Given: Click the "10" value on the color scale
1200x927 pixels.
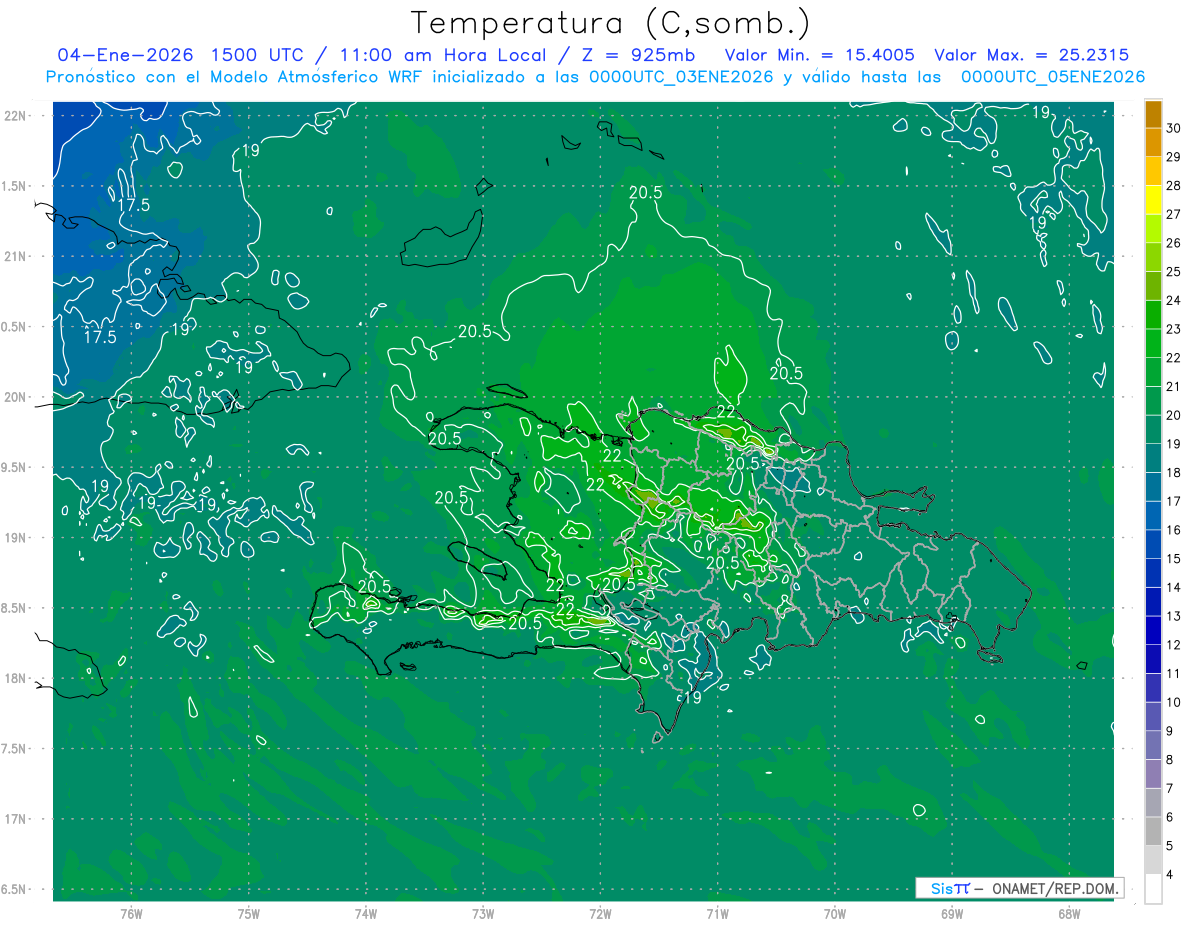Looking at the screenshot, I should 1174,702.
